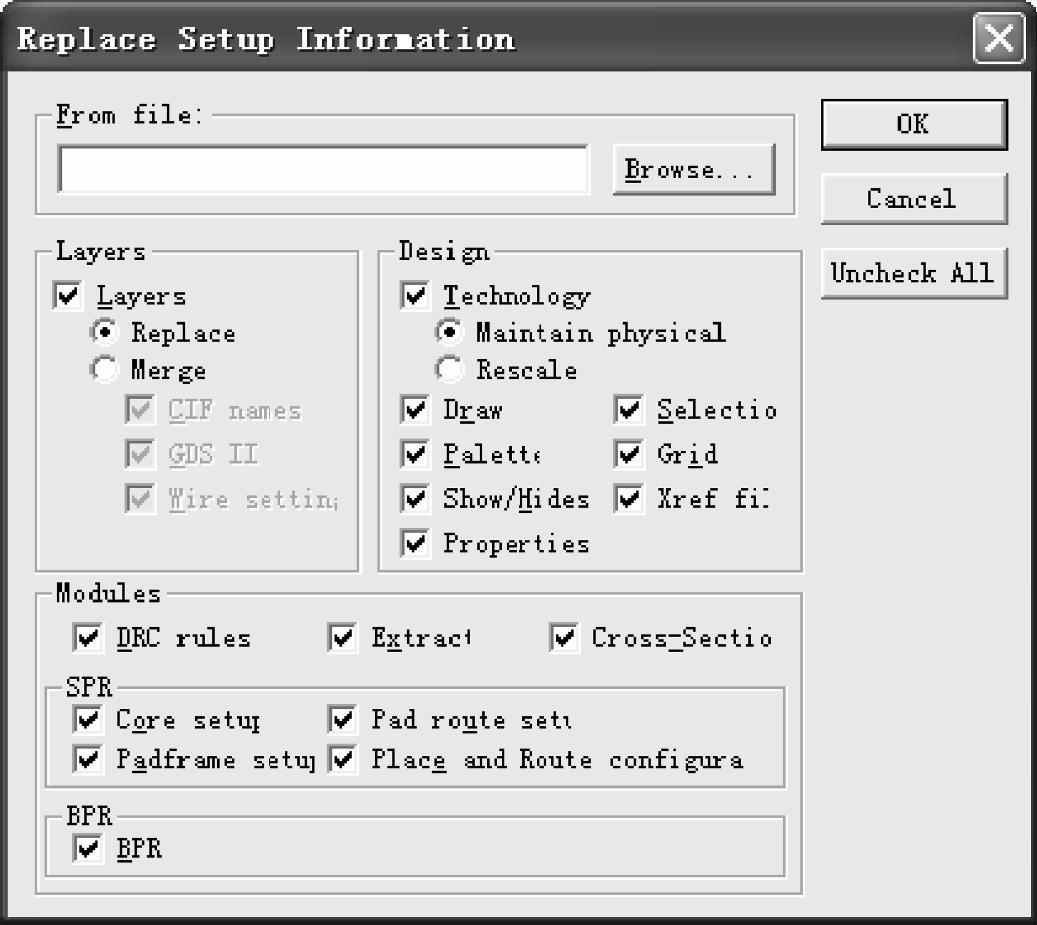
Task: Close the Replace Setup Information dialog
Action: coord(999,40)
